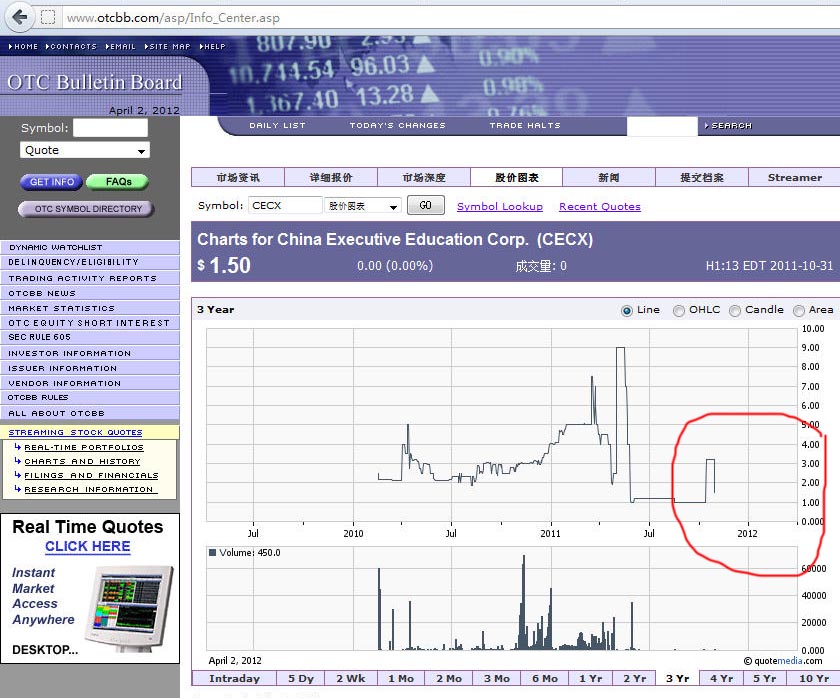This screenshot has height=698, width=840.
Task: Open the FILINGS AND FINANCIALS link
Action: click(x=92, y=475)
